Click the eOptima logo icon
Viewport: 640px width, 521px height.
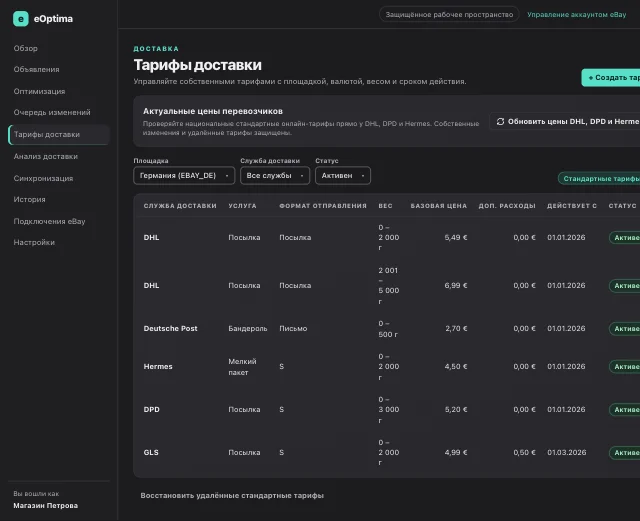[x=21, y=19]
